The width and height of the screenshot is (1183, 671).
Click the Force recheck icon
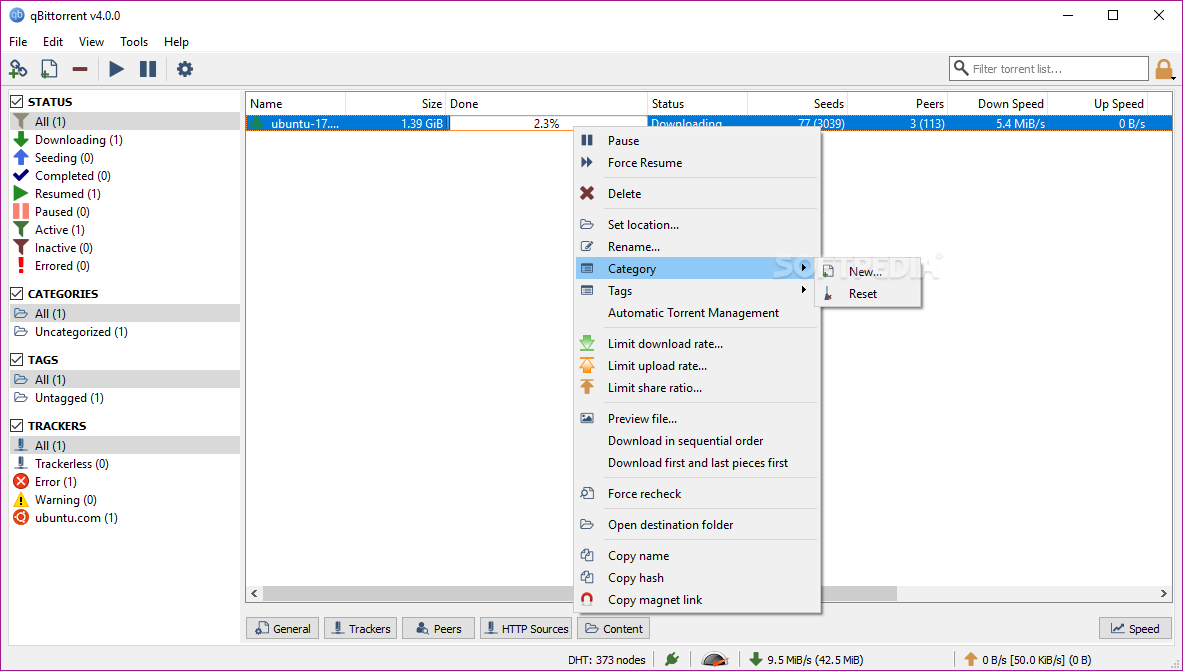tap(587, 493)
